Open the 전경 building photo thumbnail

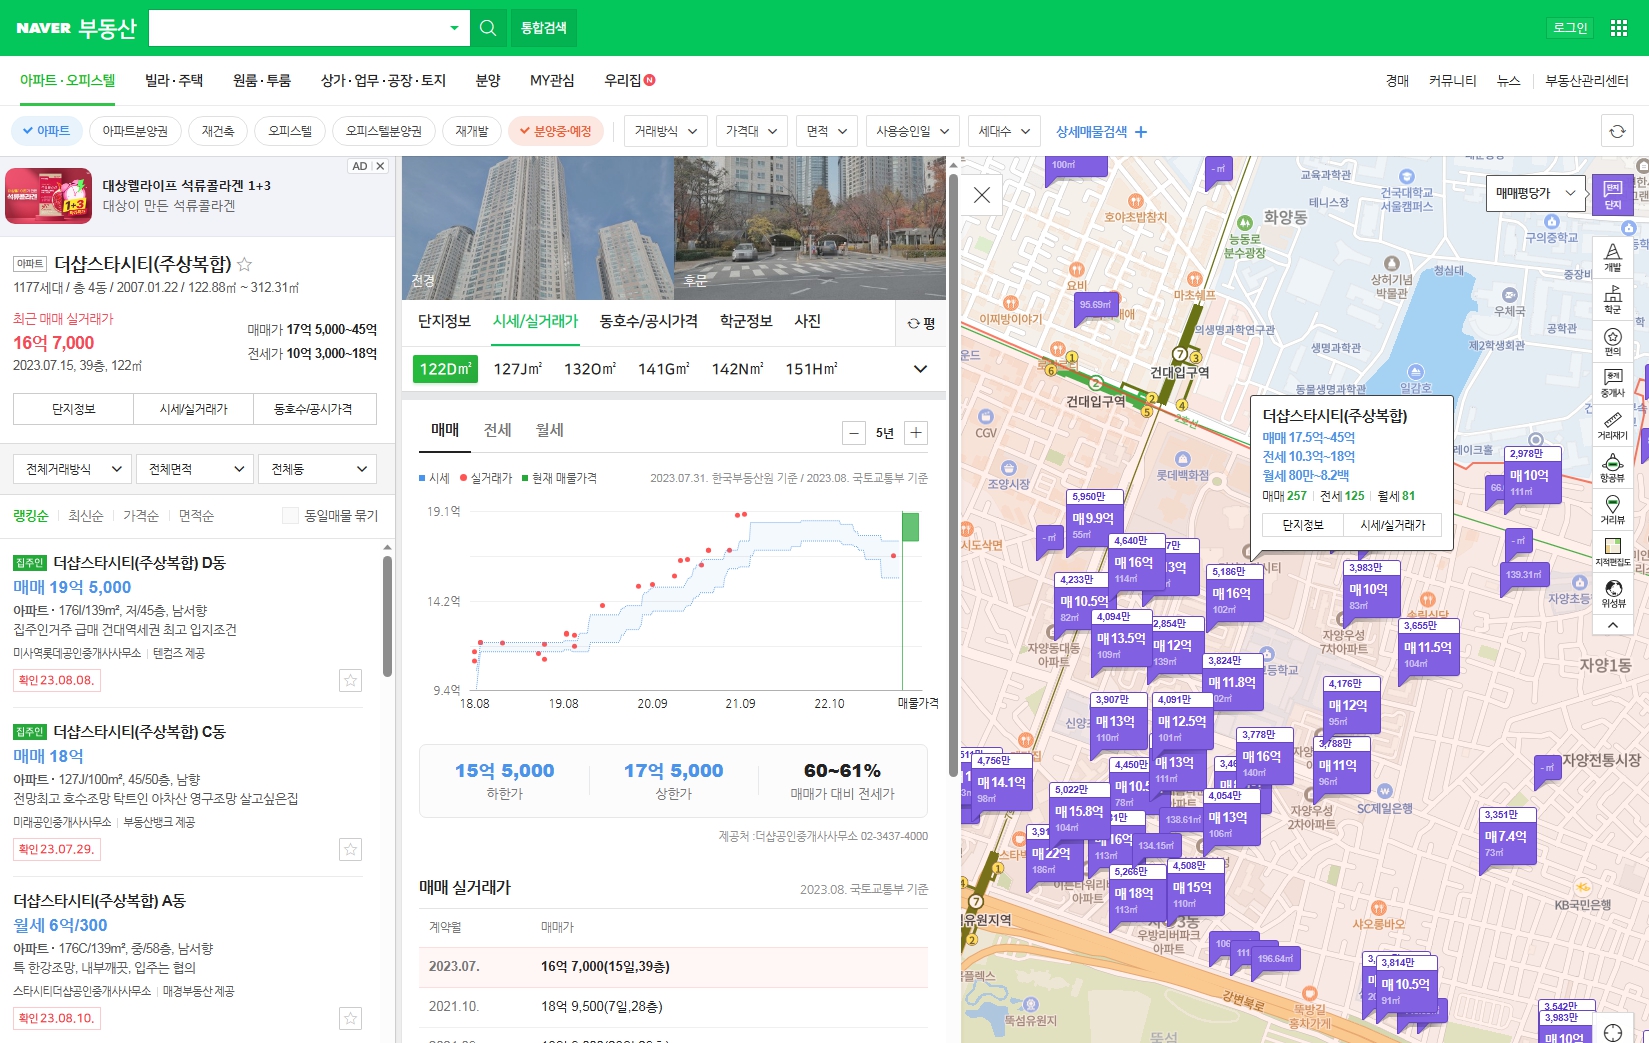coord(538,228)
